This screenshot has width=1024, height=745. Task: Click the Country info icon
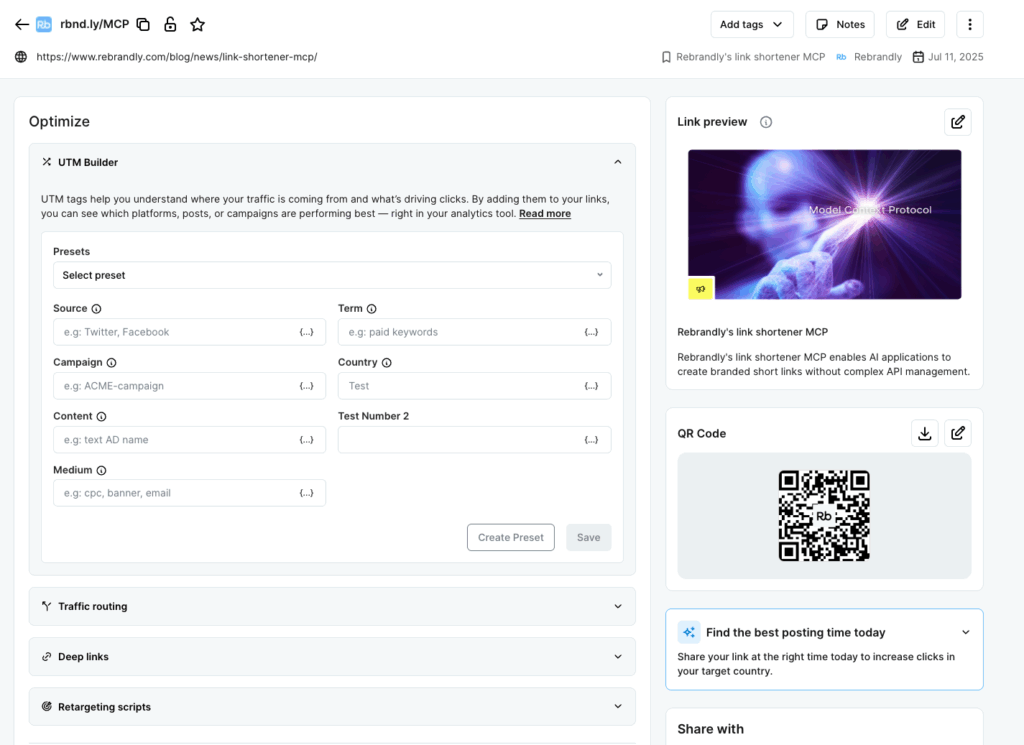pyautogui.click(x=387, y=362)
